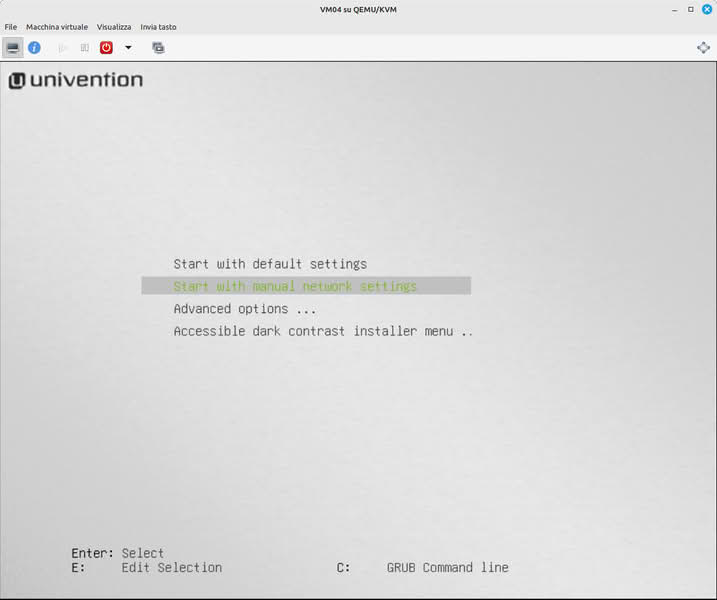The width and height of the screenshot is (717, 600).
Task: Open the virtual hardware details info icon
Action: (x=34, y=48)
